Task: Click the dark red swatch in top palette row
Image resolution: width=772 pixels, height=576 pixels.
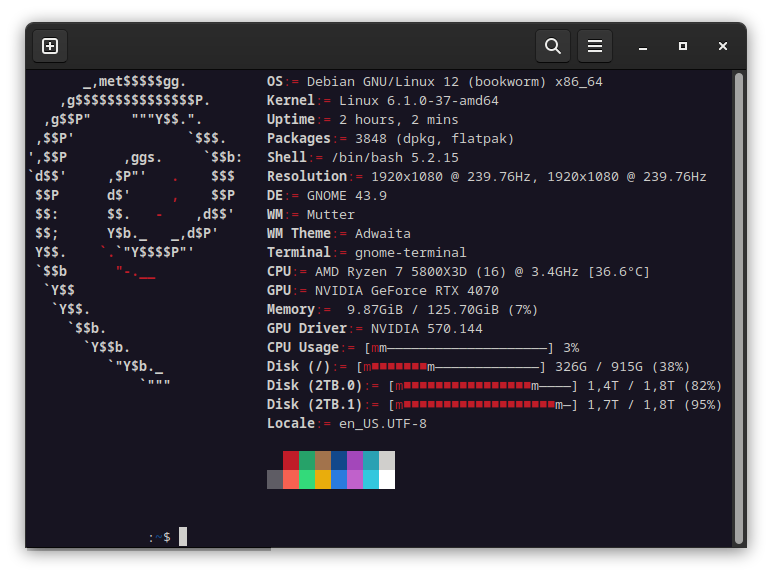Action: pyautogui.click(x=291, y=460)
